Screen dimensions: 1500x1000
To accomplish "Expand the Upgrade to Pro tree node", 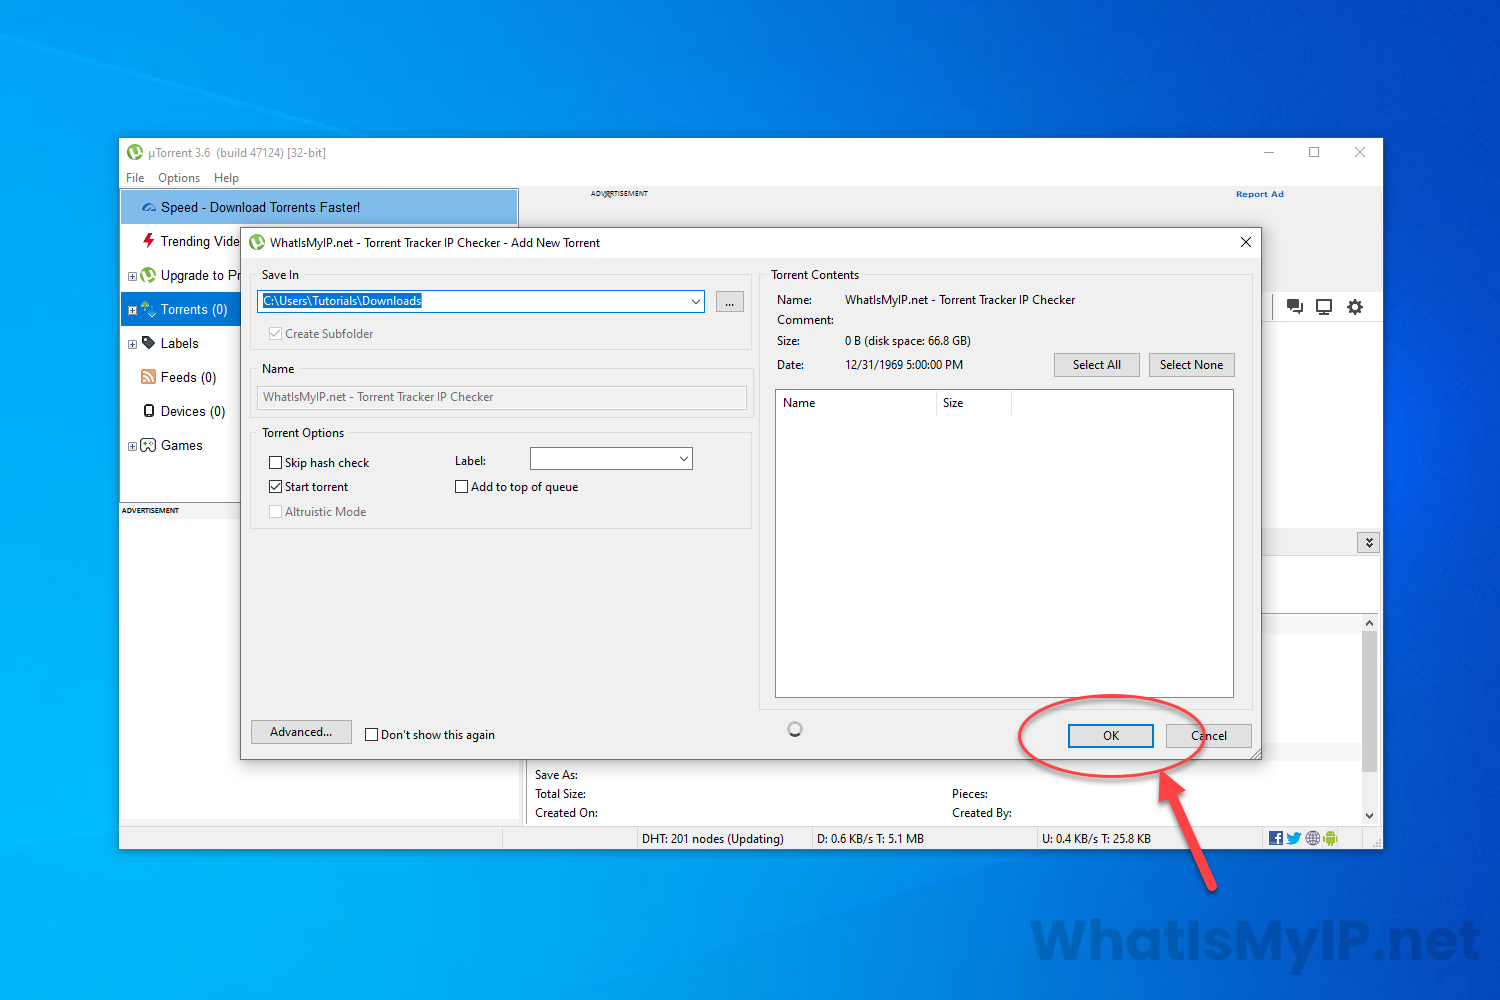I will [132, 276].
